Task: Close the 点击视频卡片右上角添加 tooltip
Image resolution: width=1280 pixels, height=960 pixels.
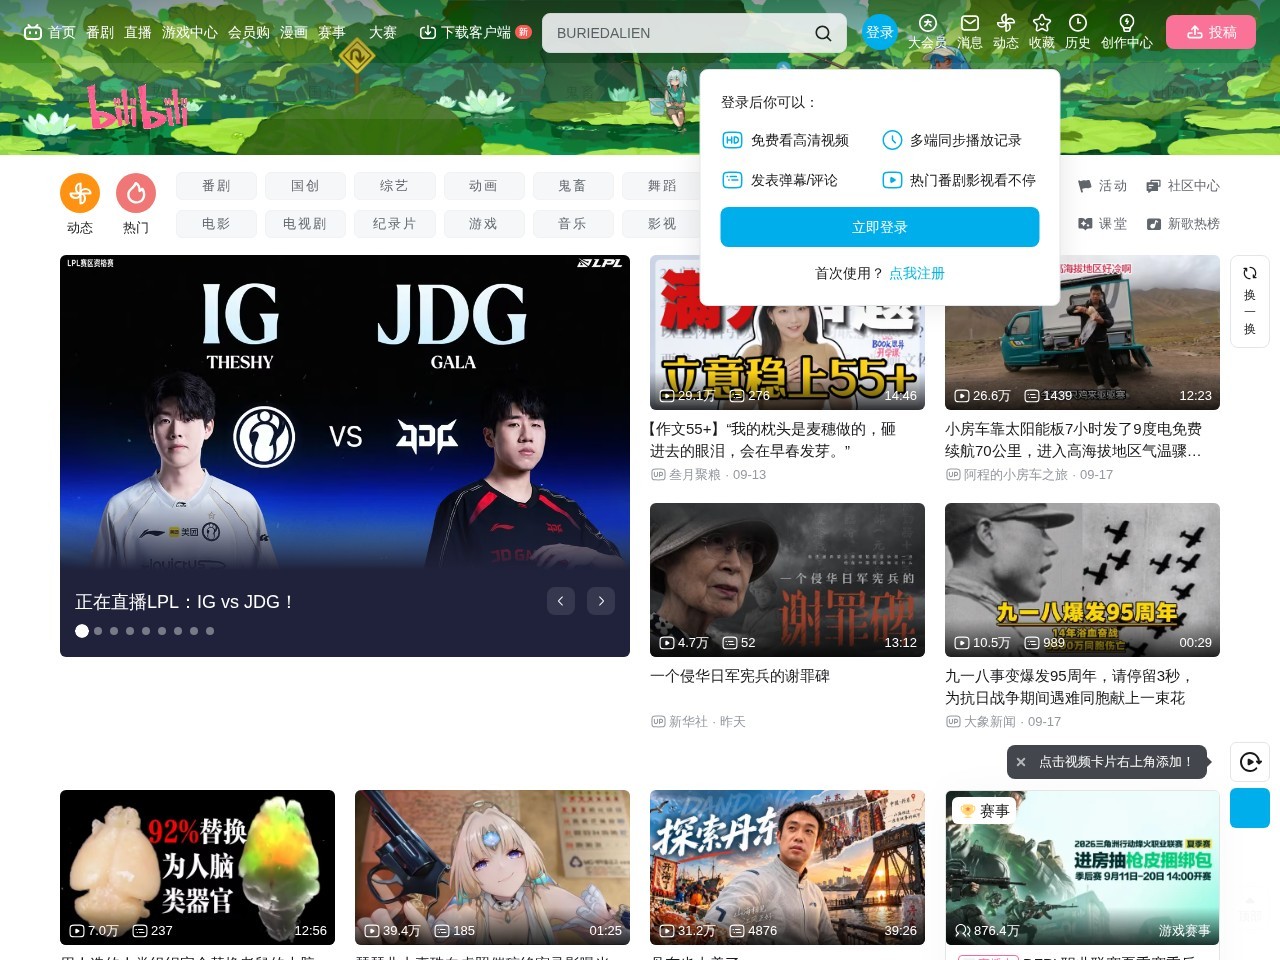Action: (1021, 762)
